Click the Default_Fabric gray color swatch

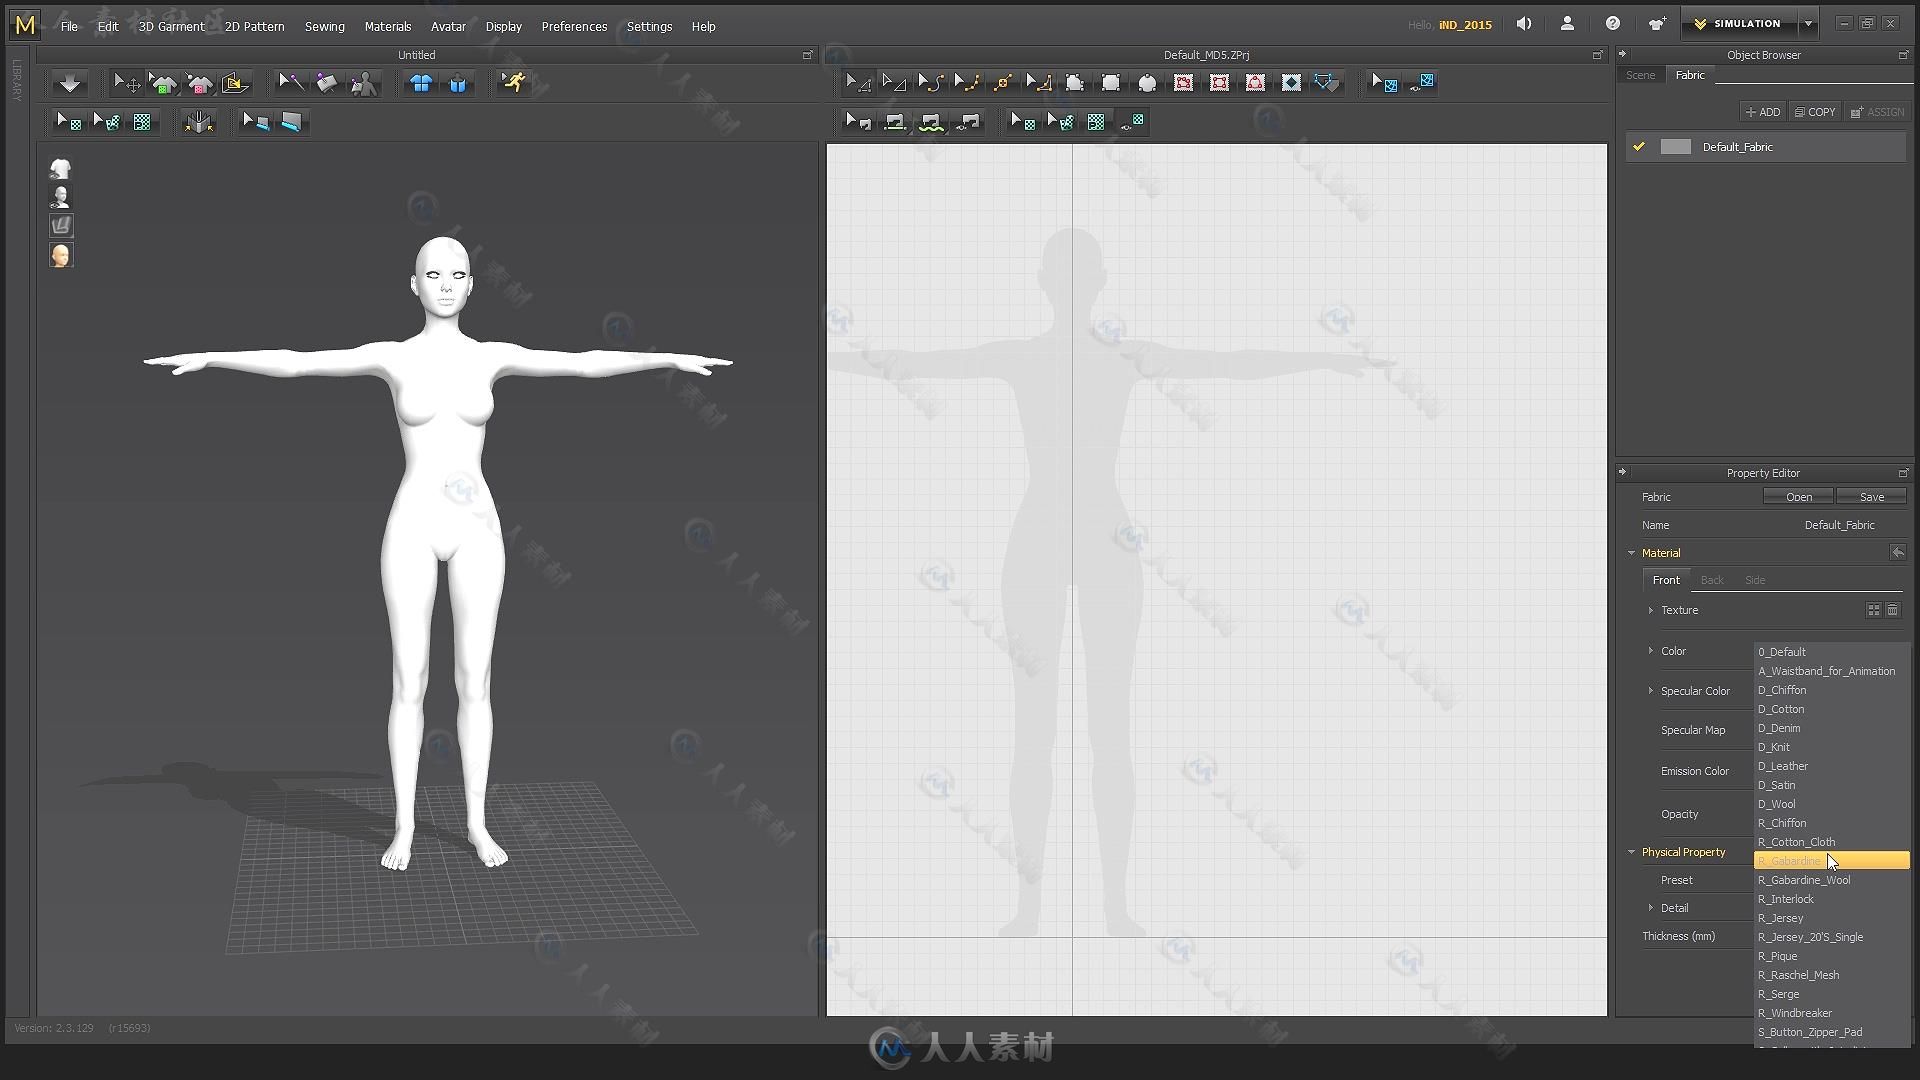[x=1675, y=147]
